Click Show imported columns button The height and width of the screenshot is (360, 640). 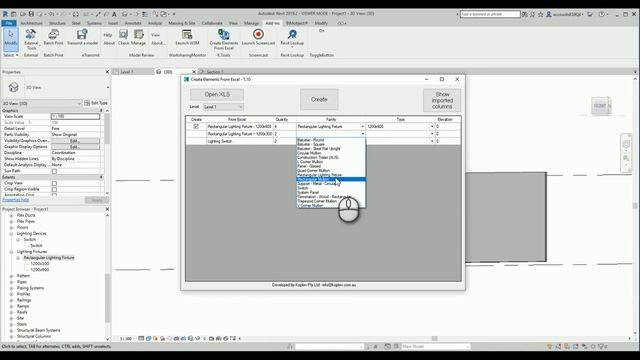tap(442, 100)
